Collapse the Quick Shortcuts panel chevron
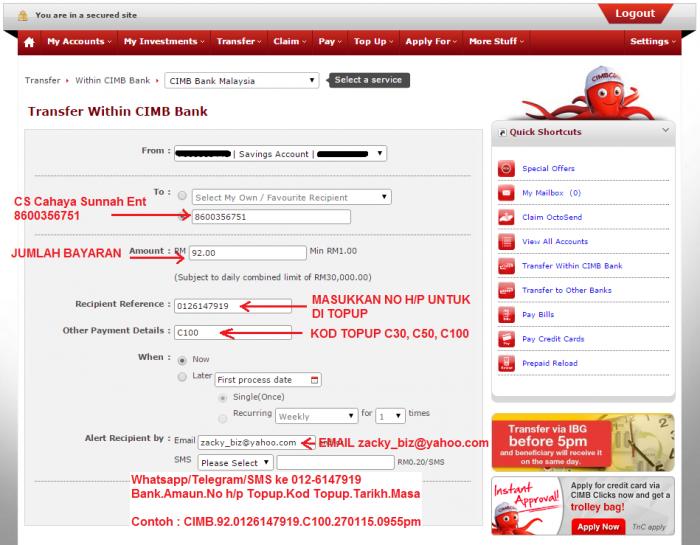Viewport: 700px width, 545px height. point(665,130)
